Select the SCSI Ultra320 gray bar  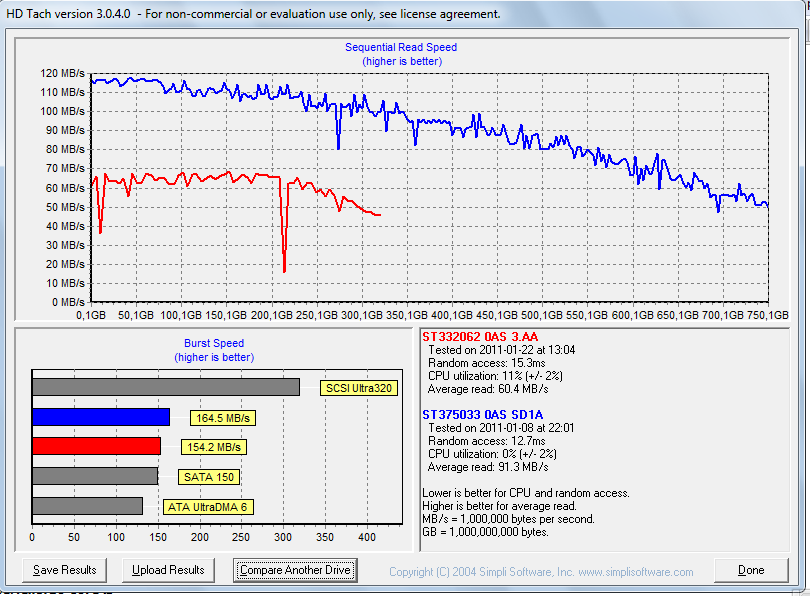[165, 387]
